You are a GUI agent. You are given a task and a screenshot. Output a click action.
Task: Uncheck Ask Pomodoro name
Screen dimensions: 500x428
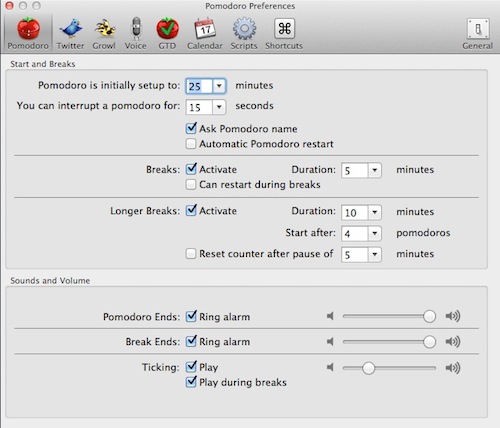click(191, 128)
